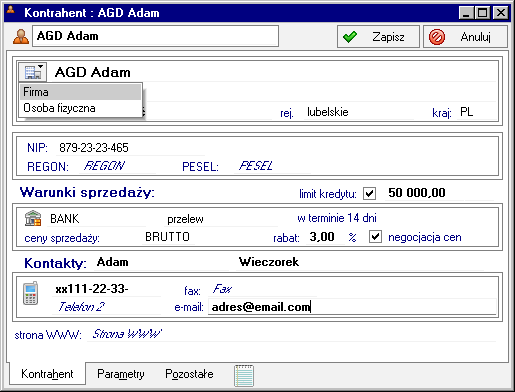
Task: Click the Strona WWW placeholder field
Action: [x=292, y=334]
